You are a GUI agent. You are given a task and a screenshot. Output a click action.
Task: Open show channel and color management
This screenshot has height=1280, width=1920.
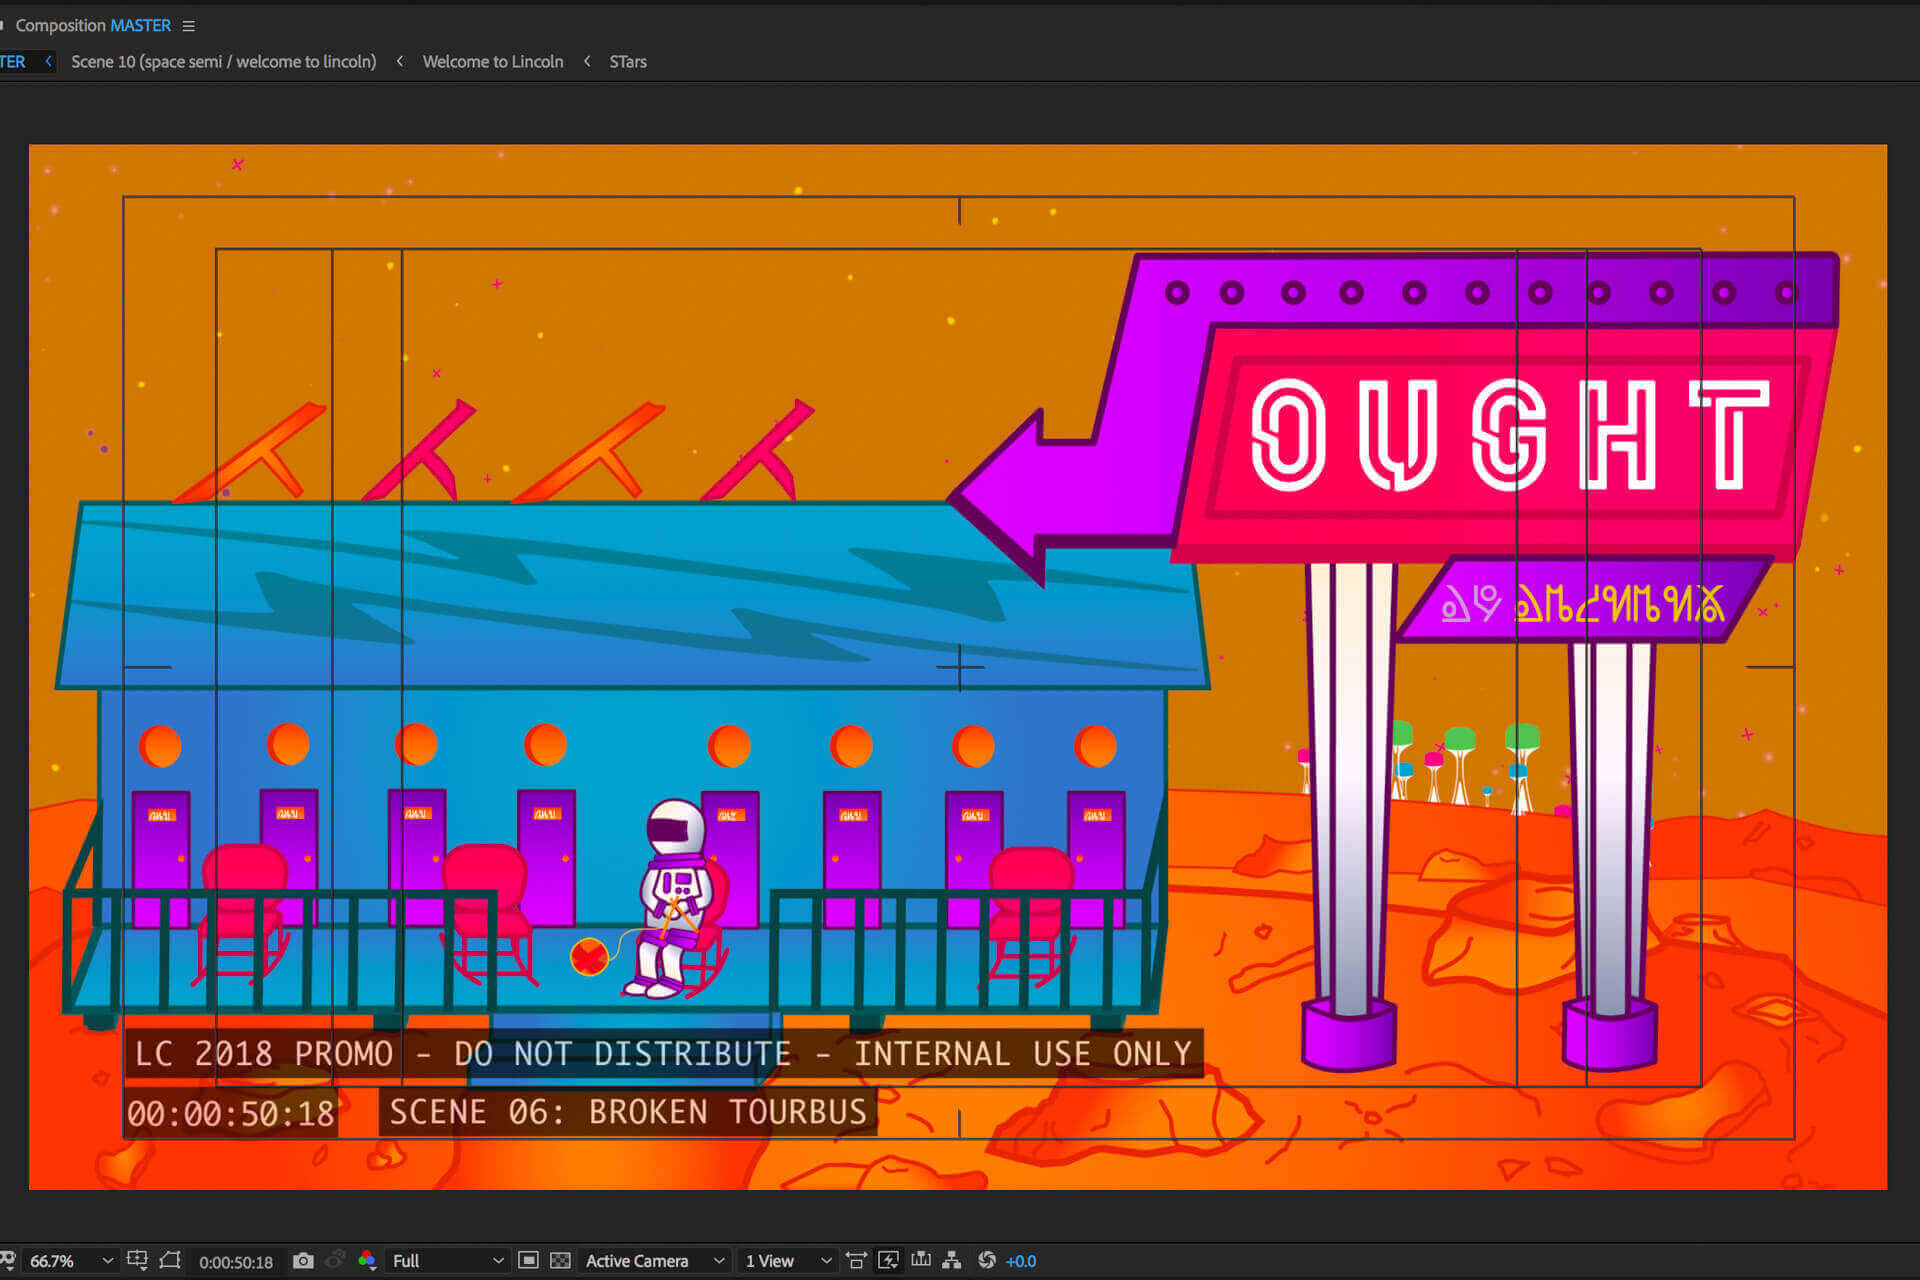click(x=367, y=1261)
